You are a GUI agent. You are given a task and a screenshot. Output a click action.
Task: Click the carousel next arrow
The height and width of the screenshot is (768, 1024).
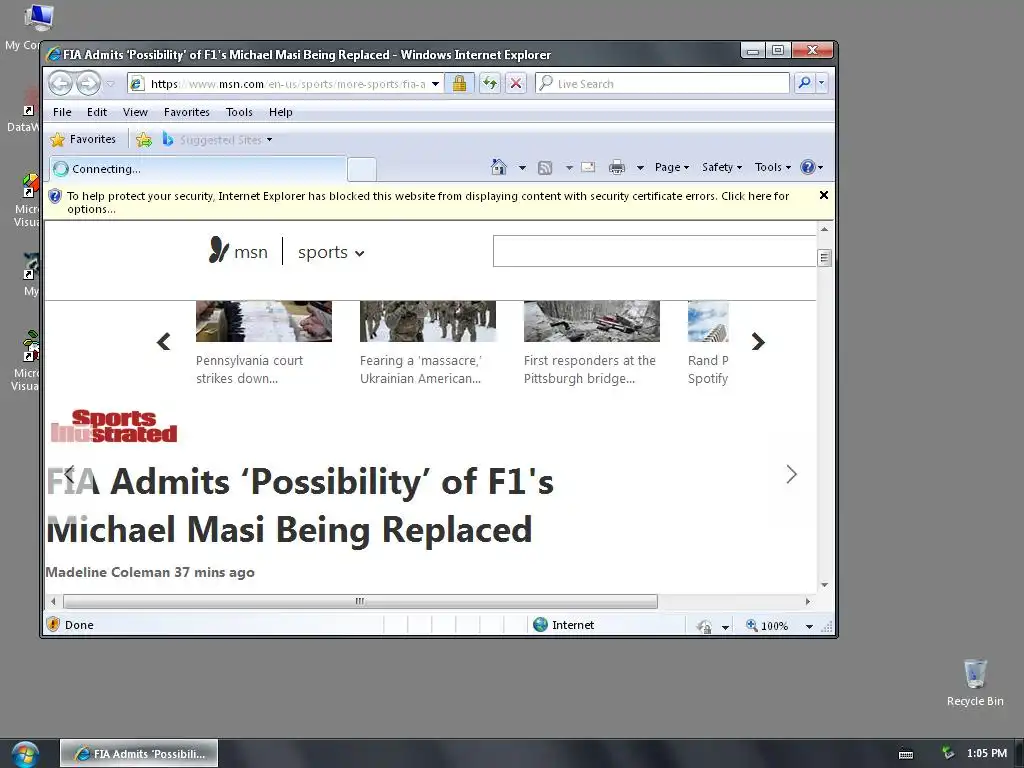[x=758, y=342]
